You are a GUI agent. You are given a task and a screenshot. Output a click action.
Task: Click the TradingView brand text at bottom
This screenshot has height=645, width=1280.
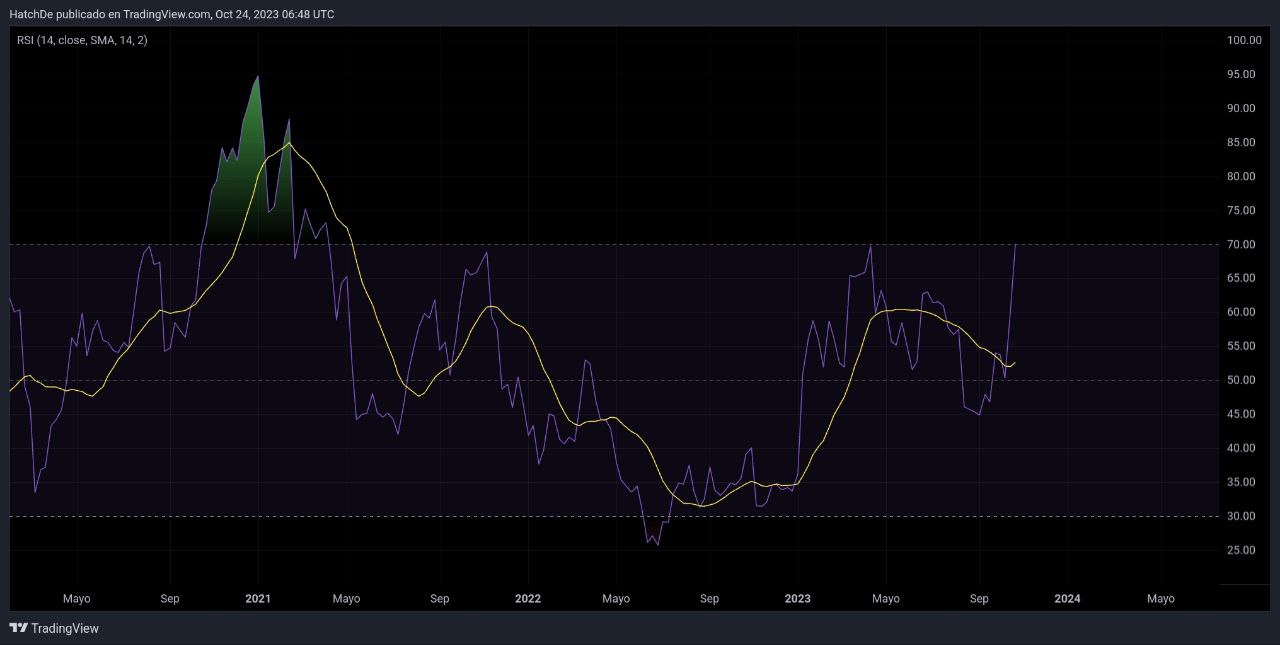(x=65, y=628)
